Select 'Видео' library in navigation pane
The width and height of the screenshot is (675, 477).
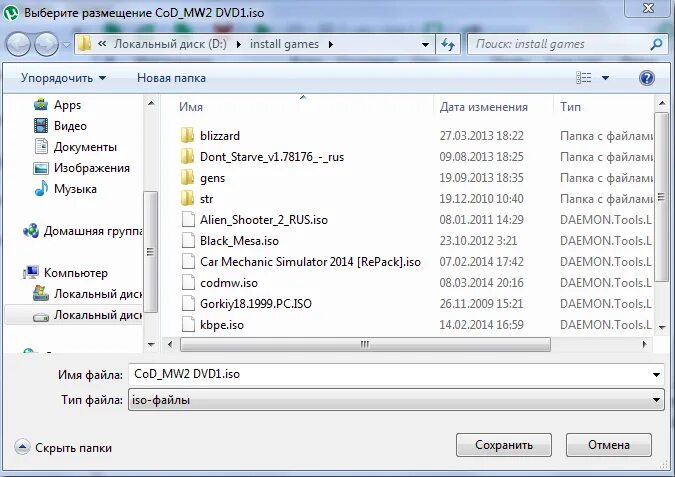tap(70, 126)
